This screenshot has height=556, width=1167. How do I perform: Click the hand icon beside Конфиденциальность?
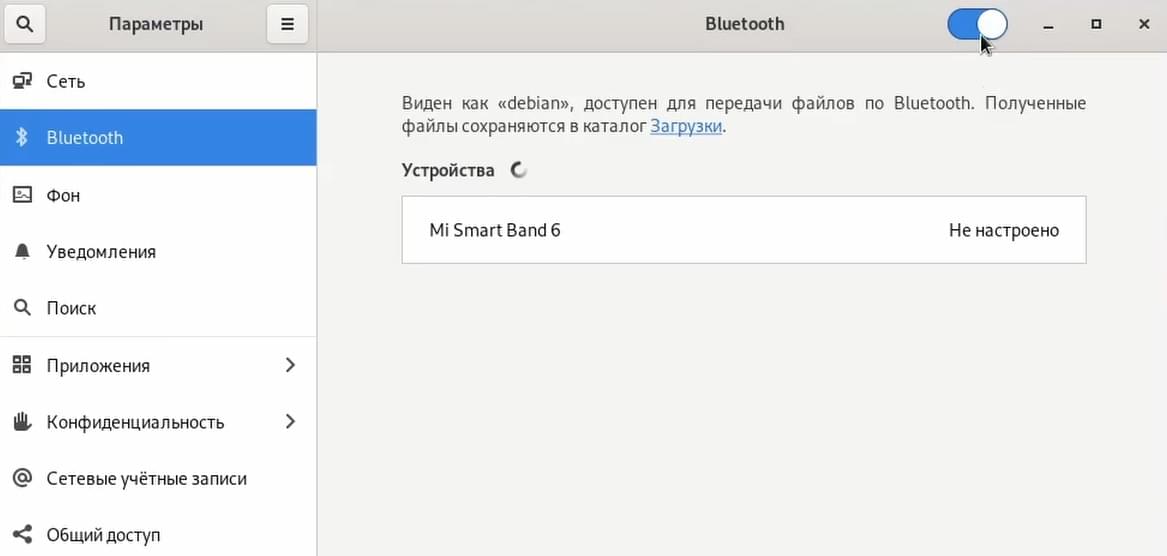point(23,422)
